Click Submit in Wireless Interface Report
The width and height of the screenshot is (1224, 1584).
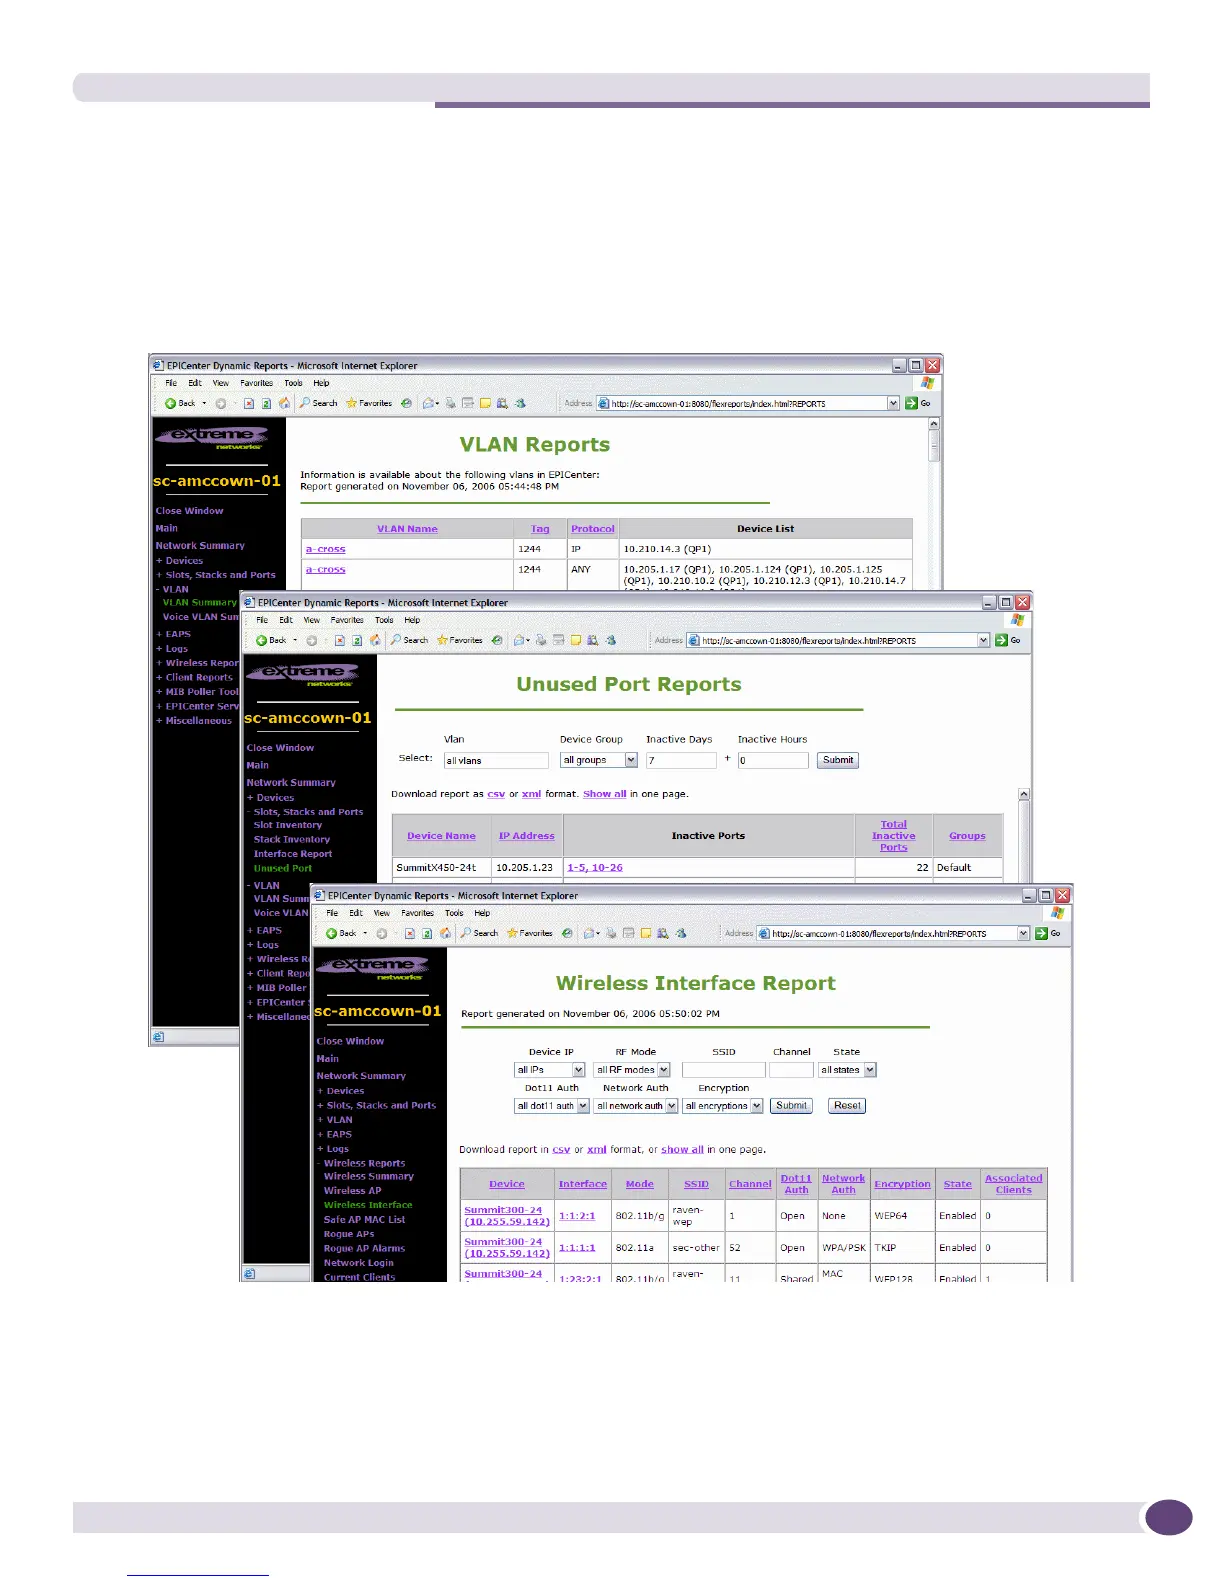791,1106
